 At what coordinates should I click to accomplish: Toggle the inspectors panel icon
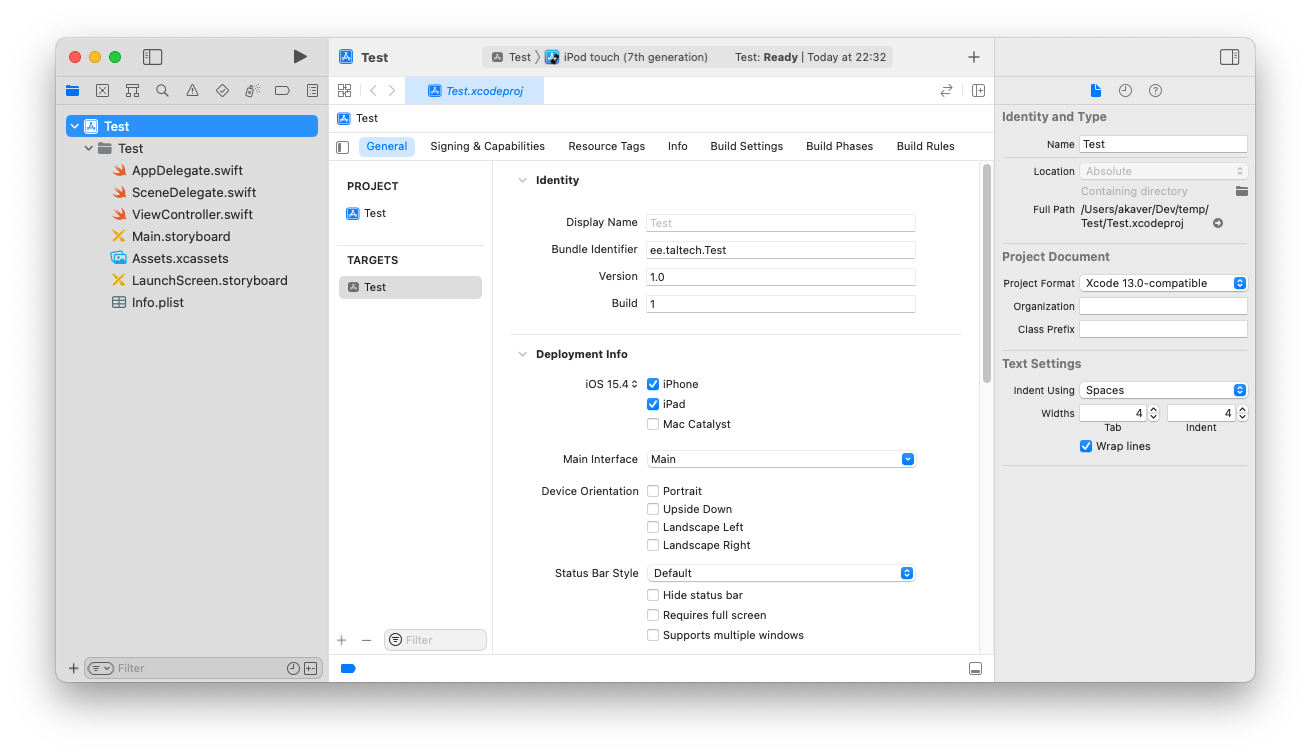click(x=1230, y=57)
